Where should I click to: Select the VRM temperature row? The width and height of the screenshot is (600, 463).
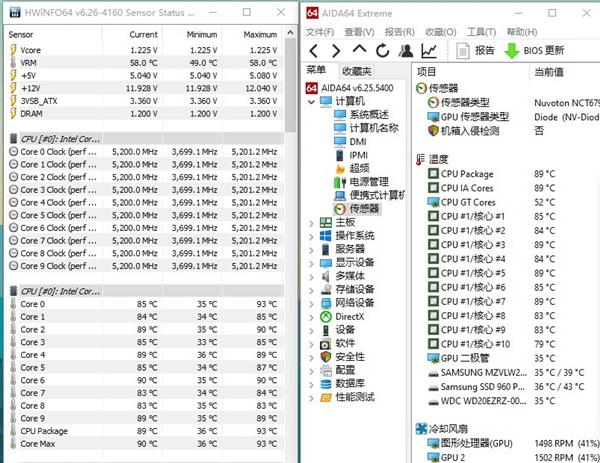coord(145,63)
